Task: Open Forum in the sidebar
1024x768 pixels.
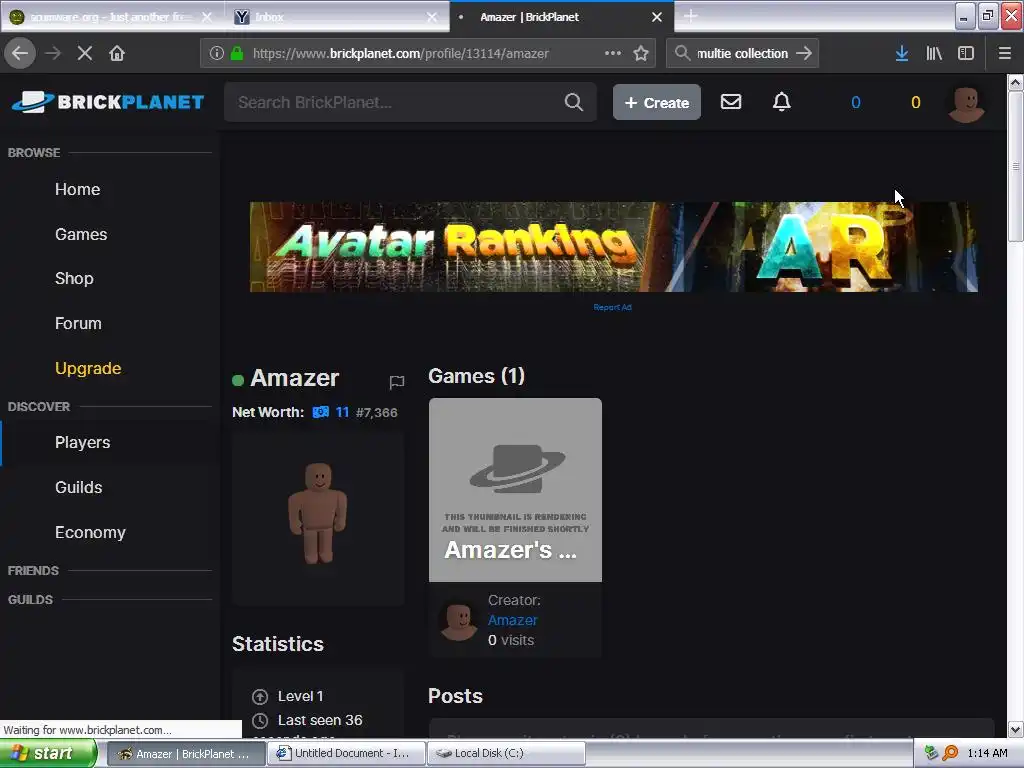Action: [78, 323]
